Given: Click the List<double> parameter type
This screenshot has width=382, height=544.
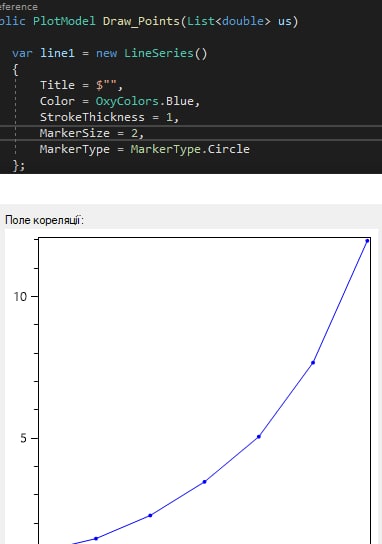Looking at the screenshot, I should click(x=228, y=21).
